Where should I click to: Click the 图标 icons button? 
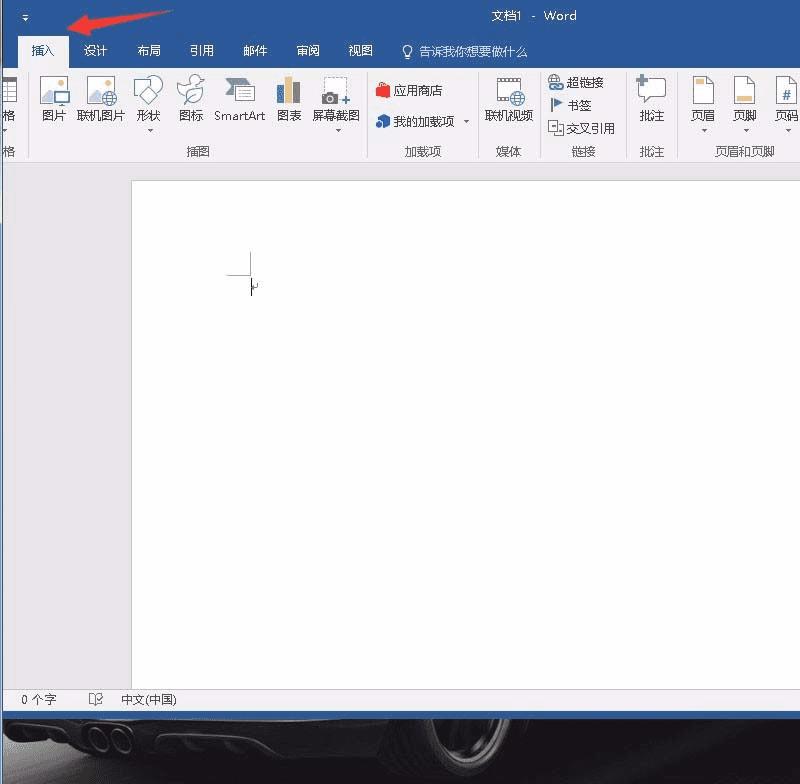[x=191, y=99]
